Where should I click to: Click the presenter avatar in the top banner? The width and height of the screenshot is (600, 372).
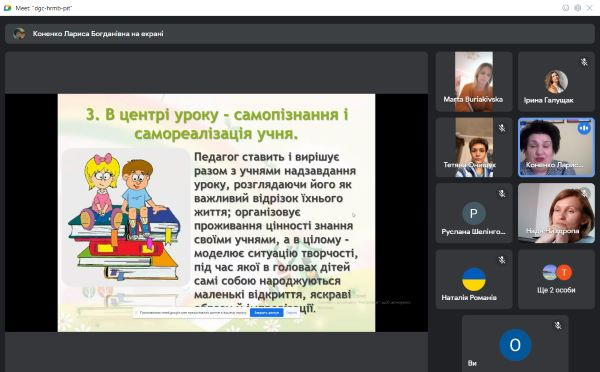19,34
